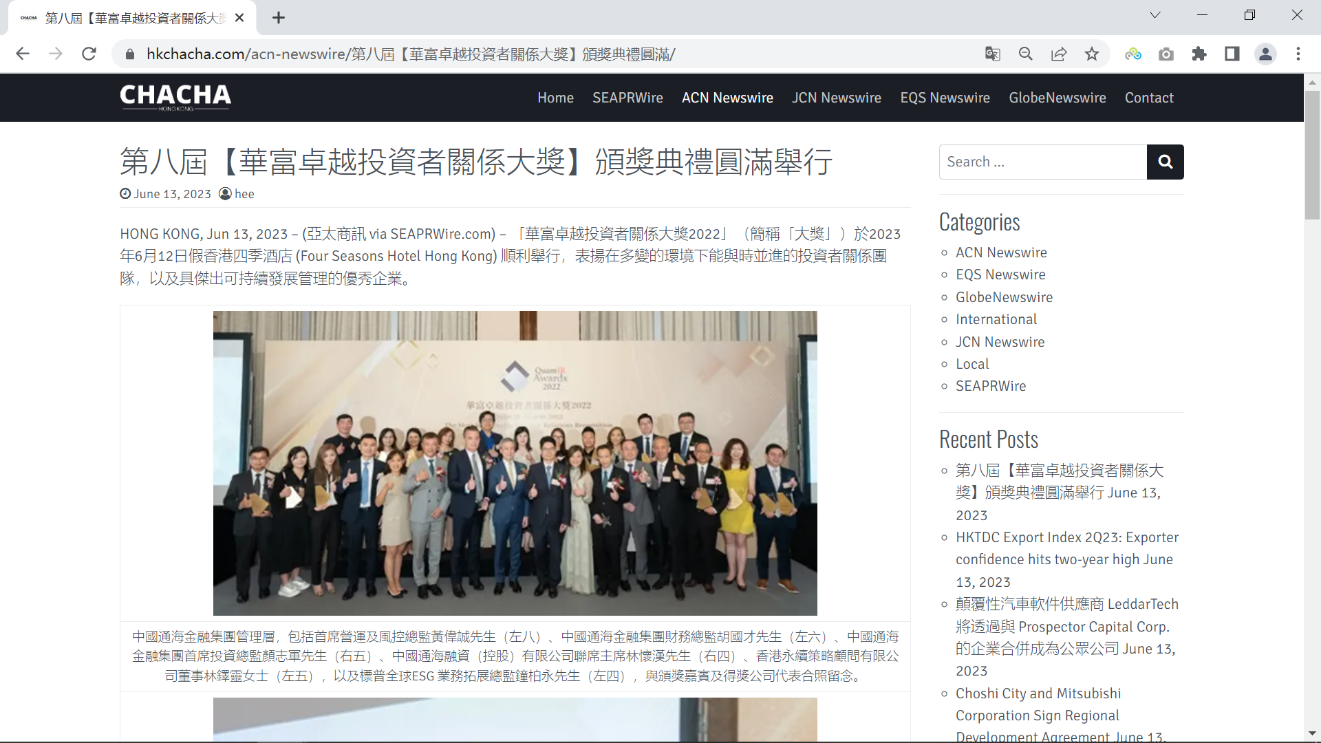Click the browser address bar URL

click(x=411, y=54)
